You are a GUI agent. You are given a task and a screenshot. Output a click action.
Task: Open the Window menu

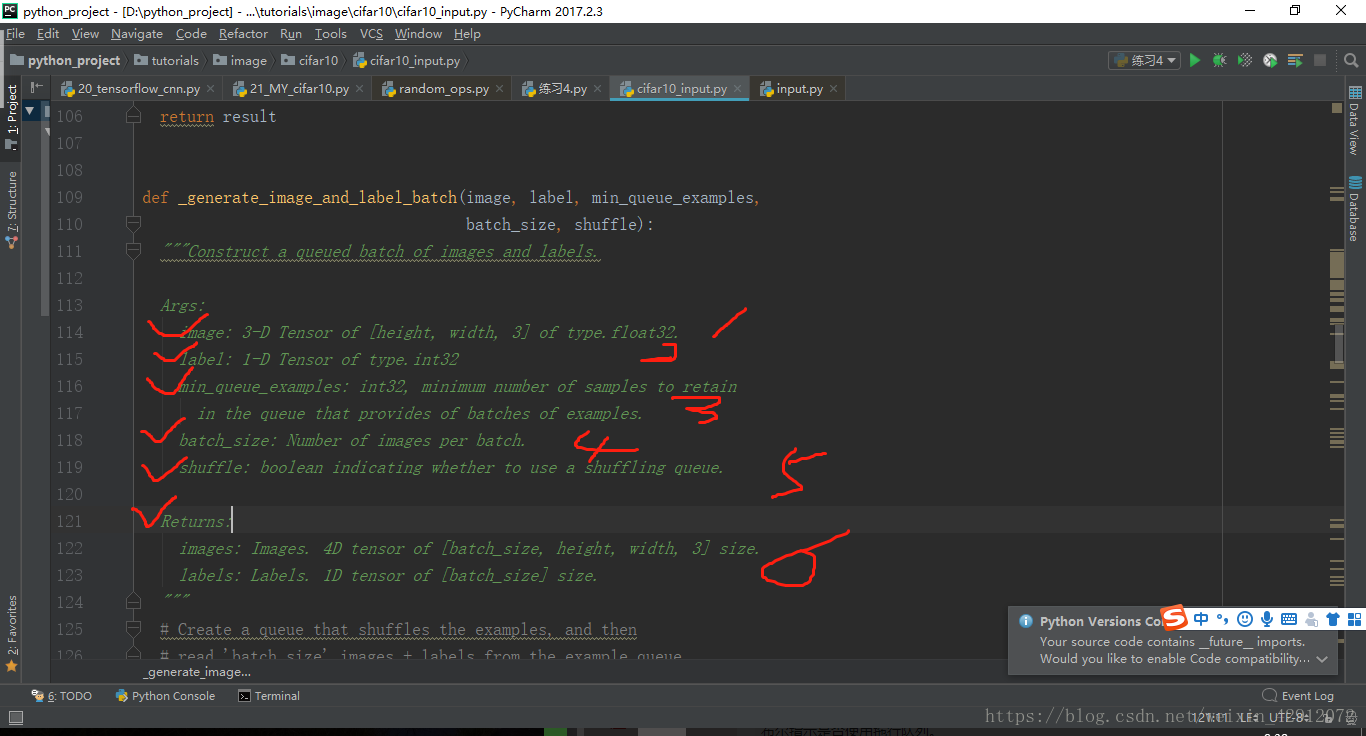(x=418, y=33)
